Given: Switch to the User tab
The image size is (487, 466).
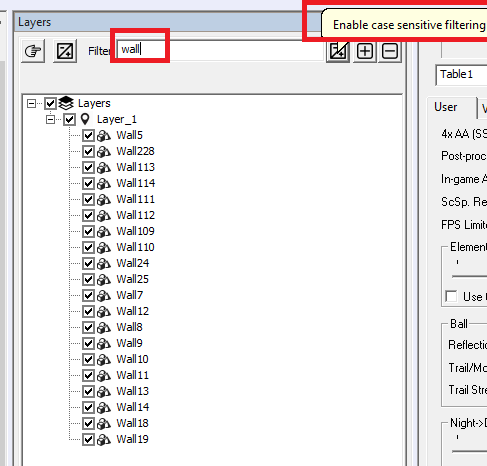Looking at the screenshot, I should [x=446, y=107].
